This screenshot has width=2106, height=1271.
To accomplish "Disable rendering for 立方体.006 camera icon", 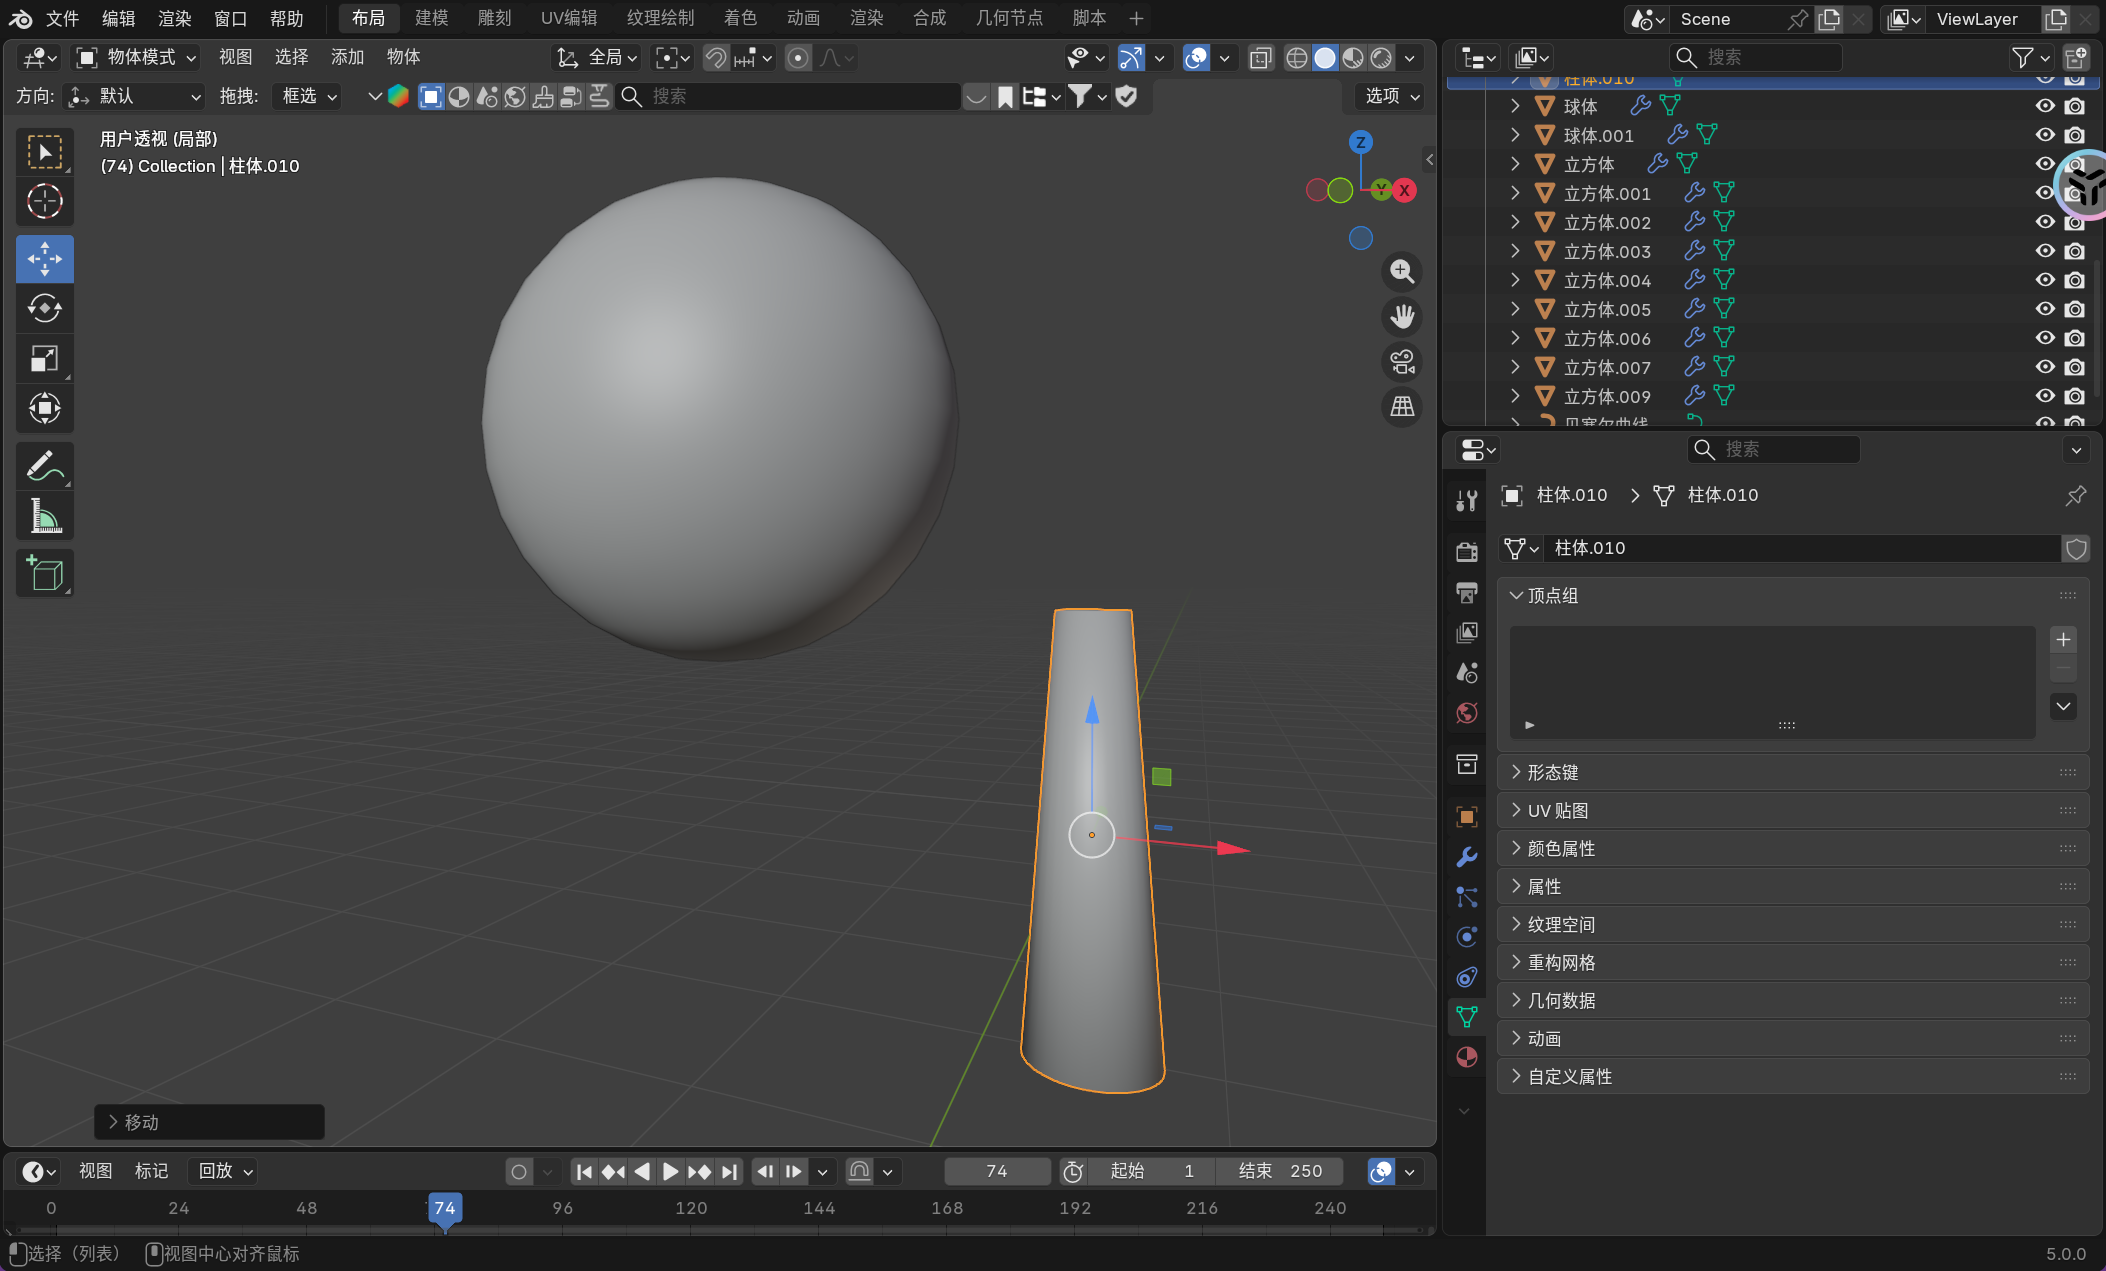I will 2075,338.
